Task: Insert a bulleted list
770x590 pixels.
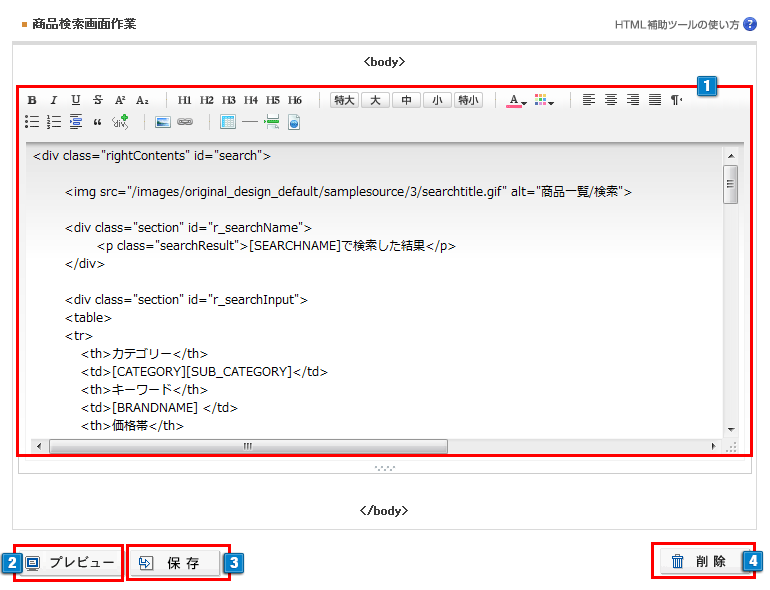Action: (x=32, y=123)
